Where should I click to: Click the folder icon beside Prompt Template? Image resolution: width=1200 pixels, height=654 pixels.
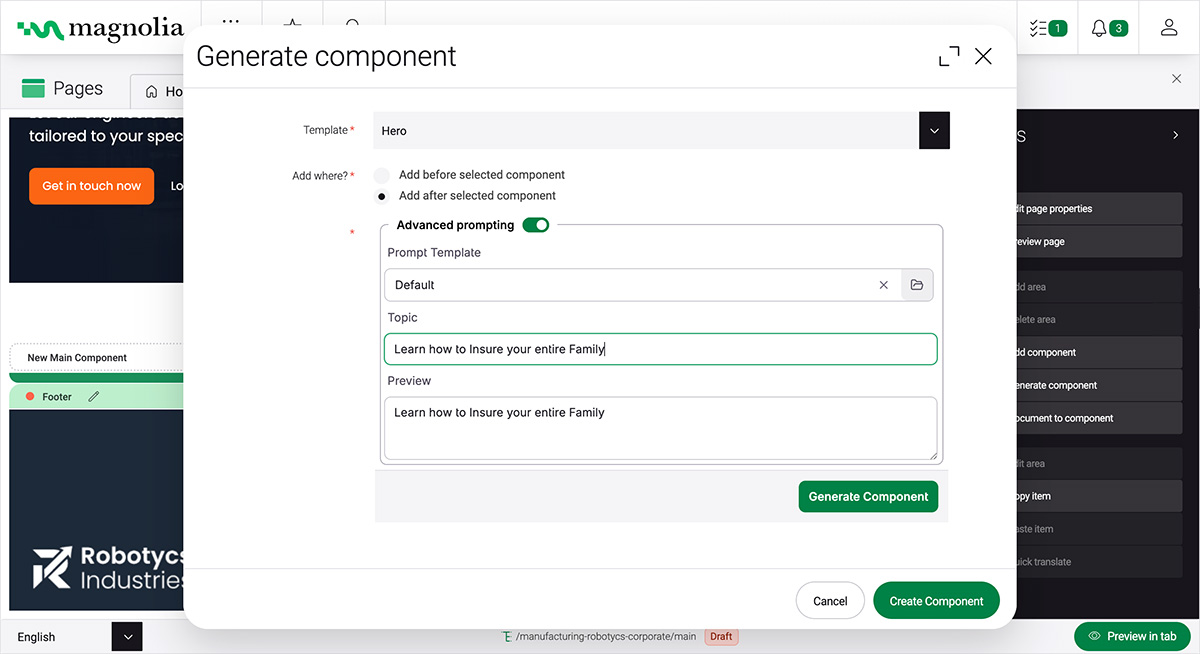[x=917, y=285]
